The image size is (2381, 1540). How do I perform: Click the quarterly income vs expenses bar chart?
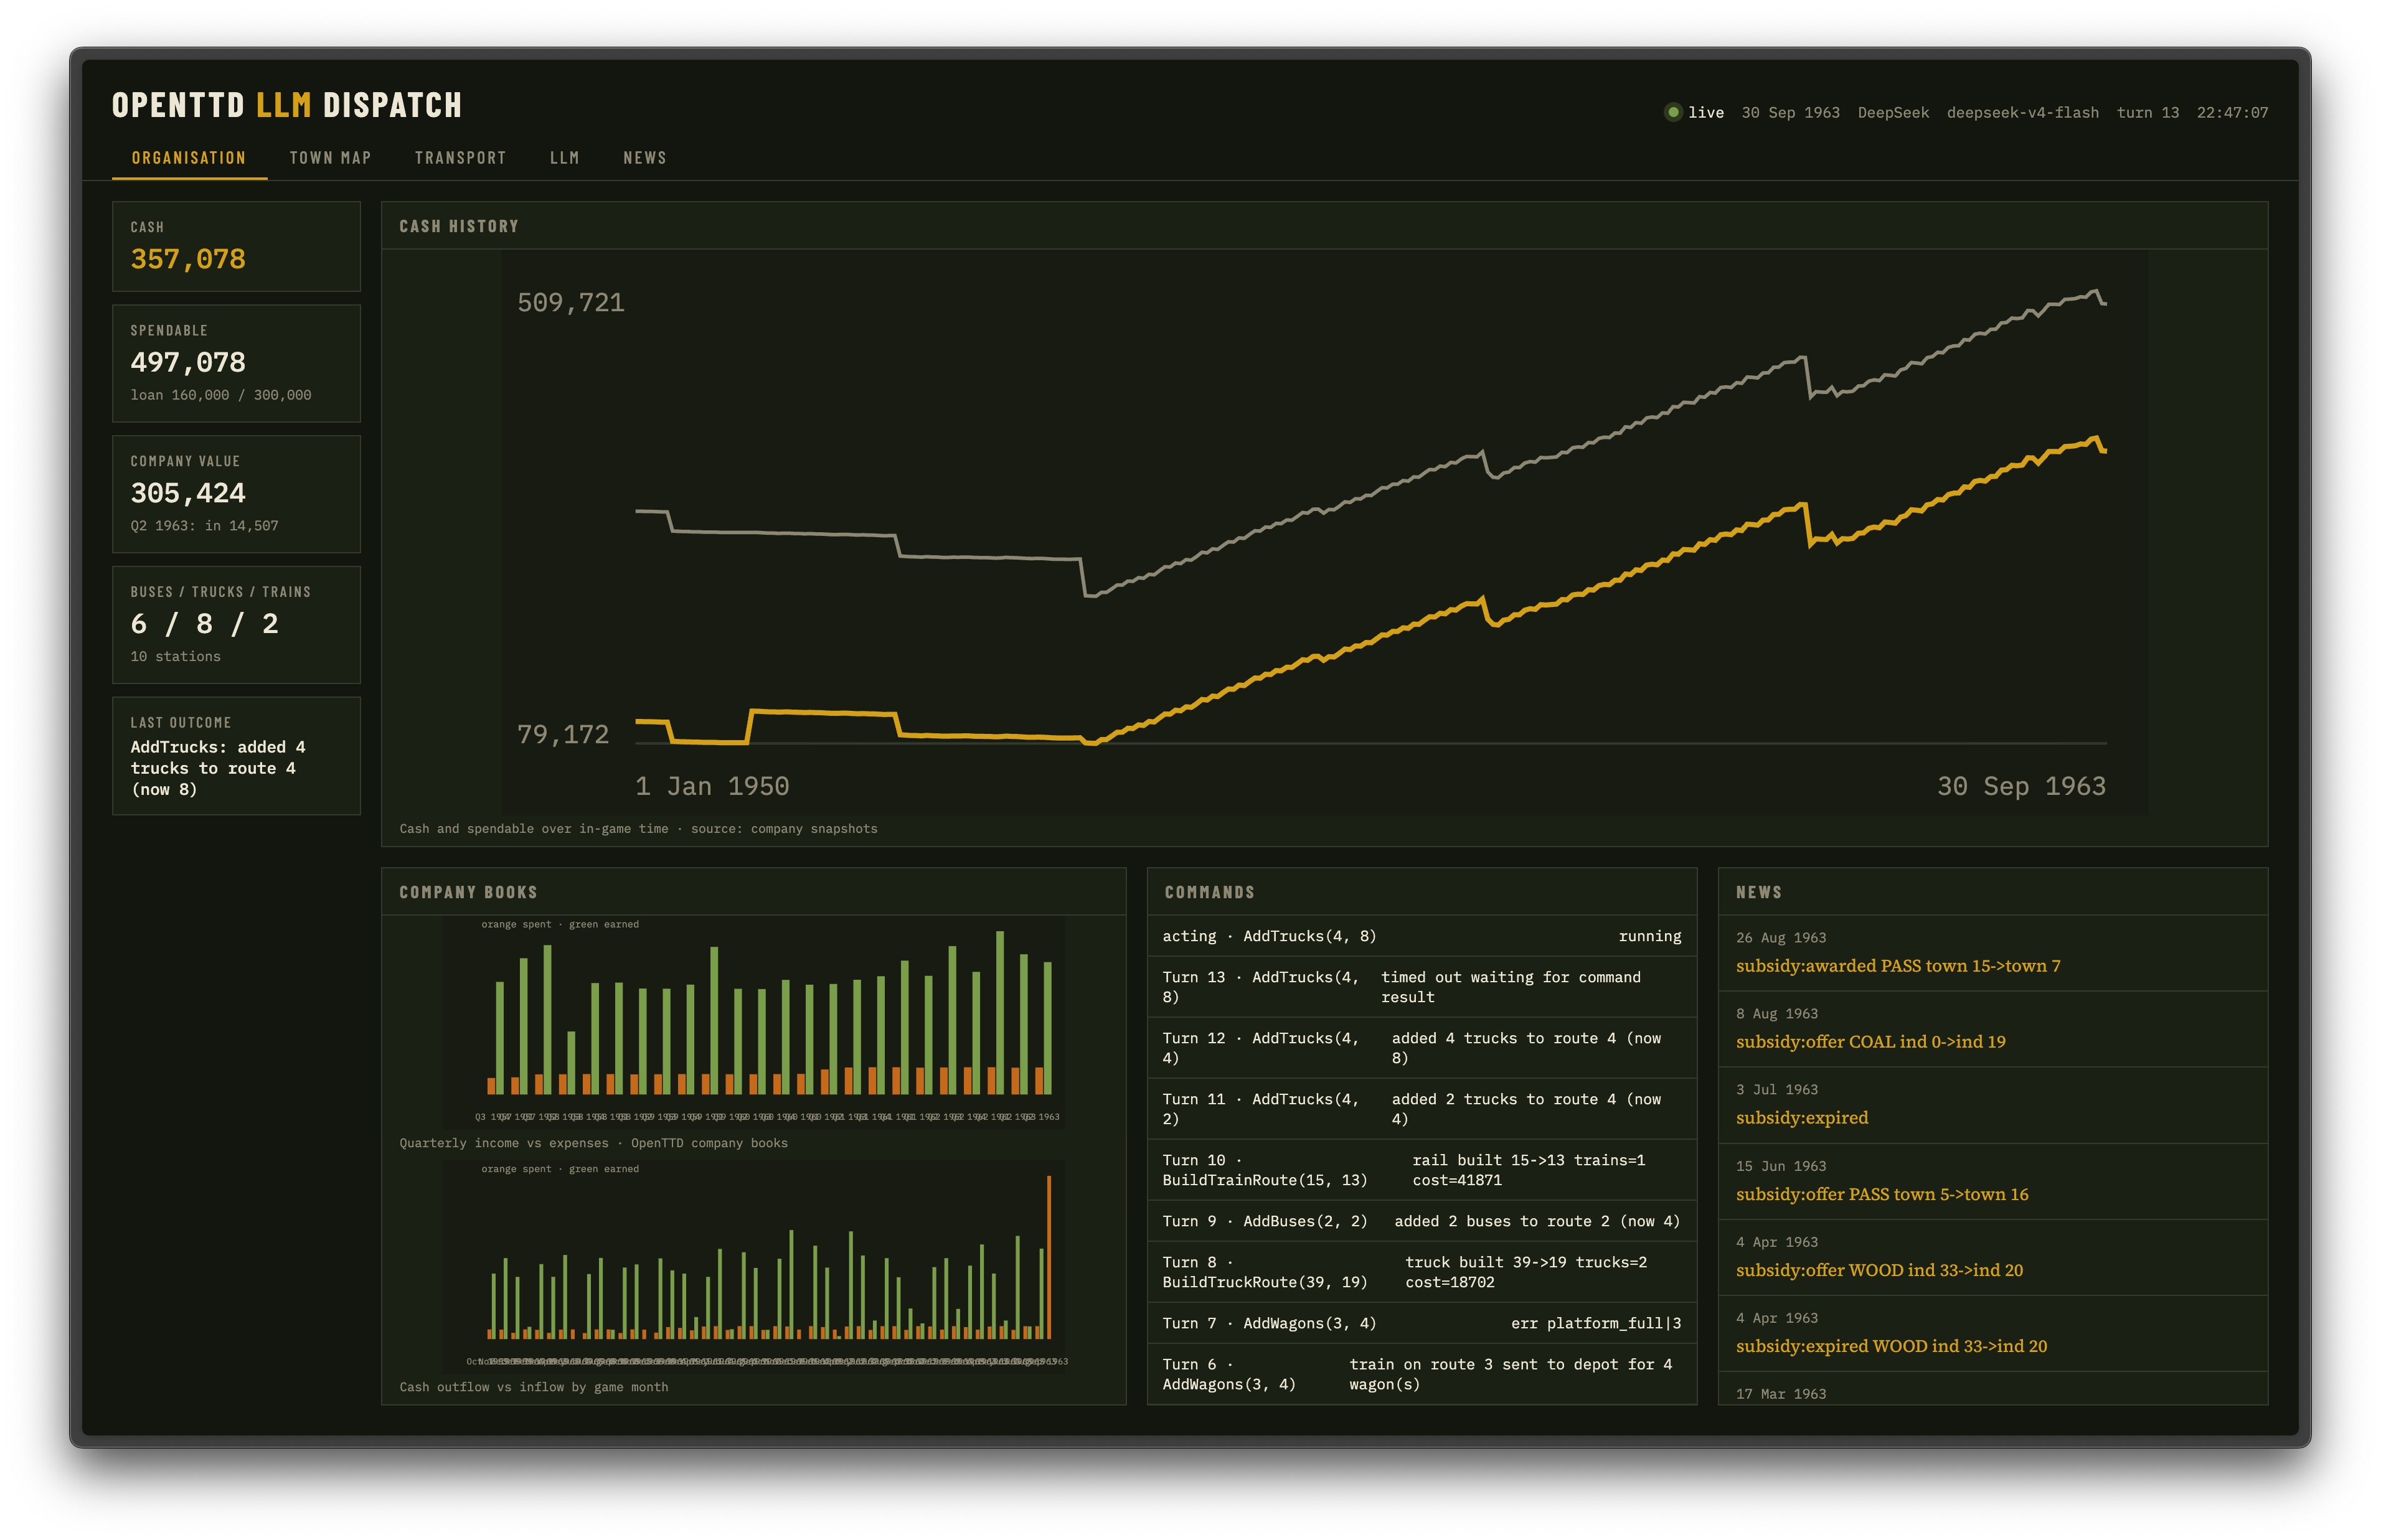(x=753, y=1021)
